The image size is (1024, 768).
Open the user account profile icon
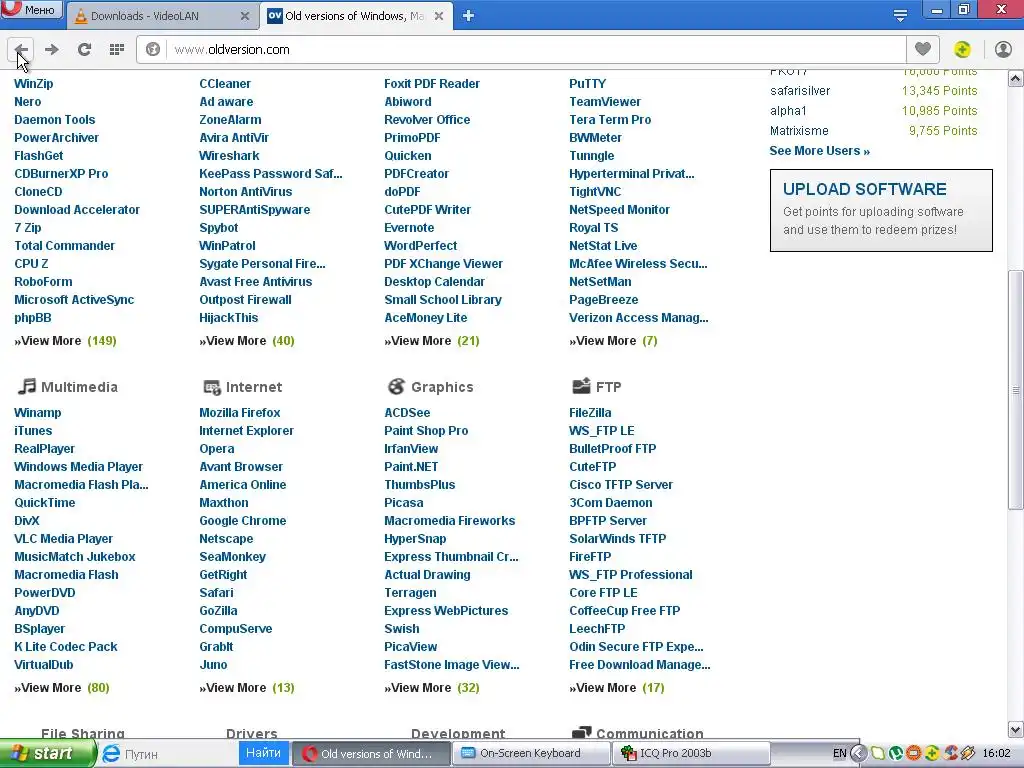(1003, 50)
